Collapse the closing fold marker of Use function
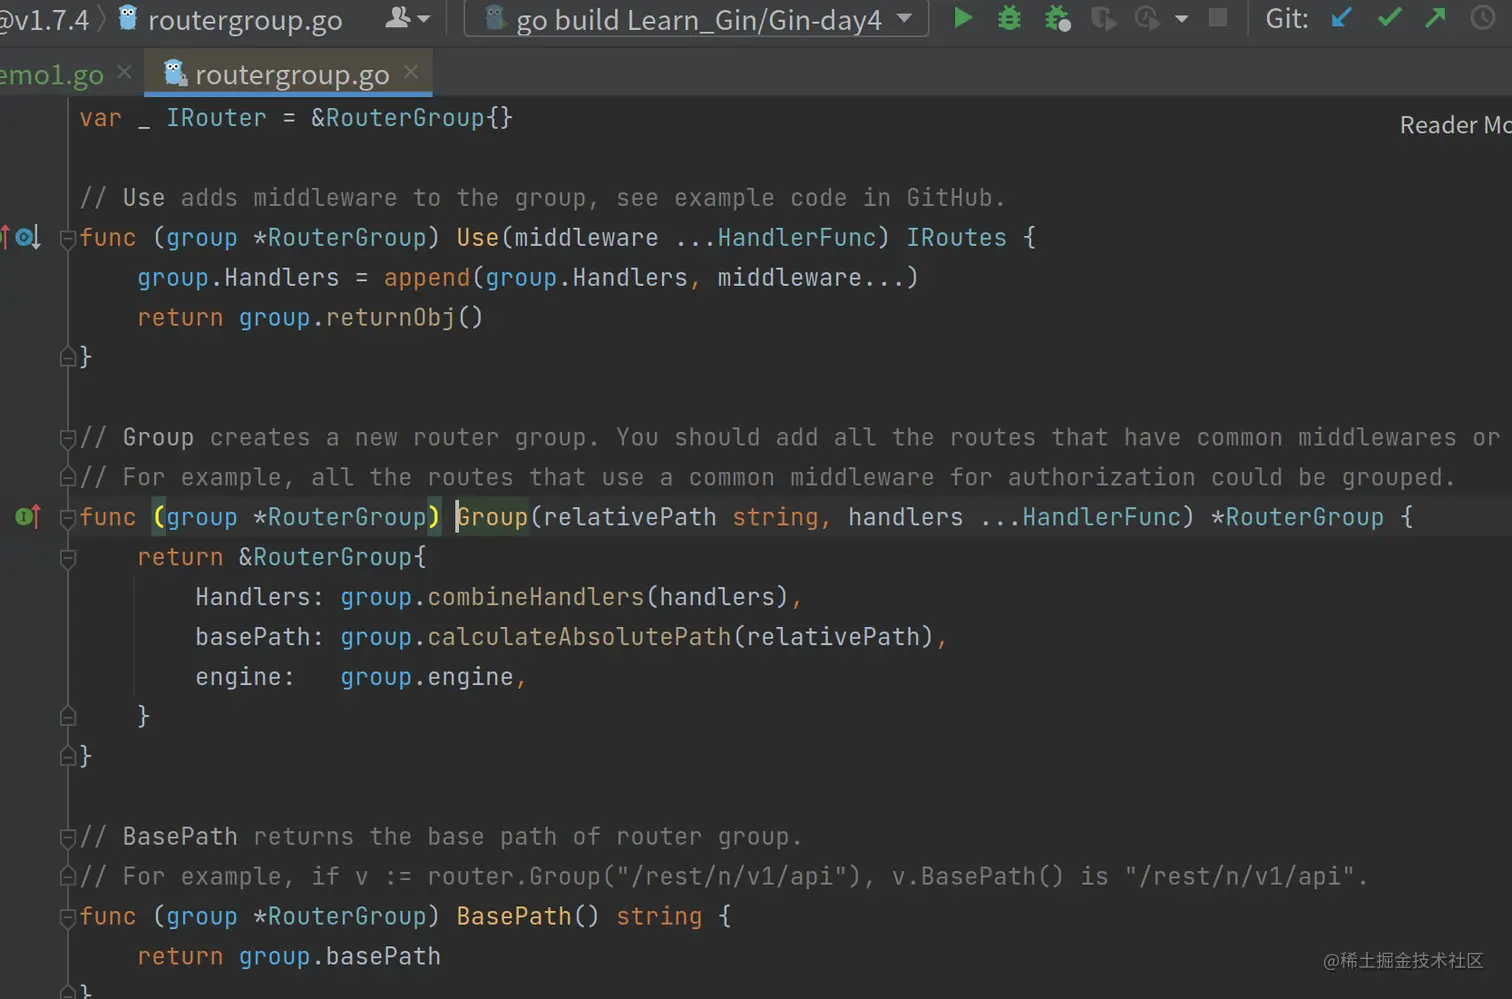Image resolution: width=1512 pixels, height=999 pixels. coord(68,356)
